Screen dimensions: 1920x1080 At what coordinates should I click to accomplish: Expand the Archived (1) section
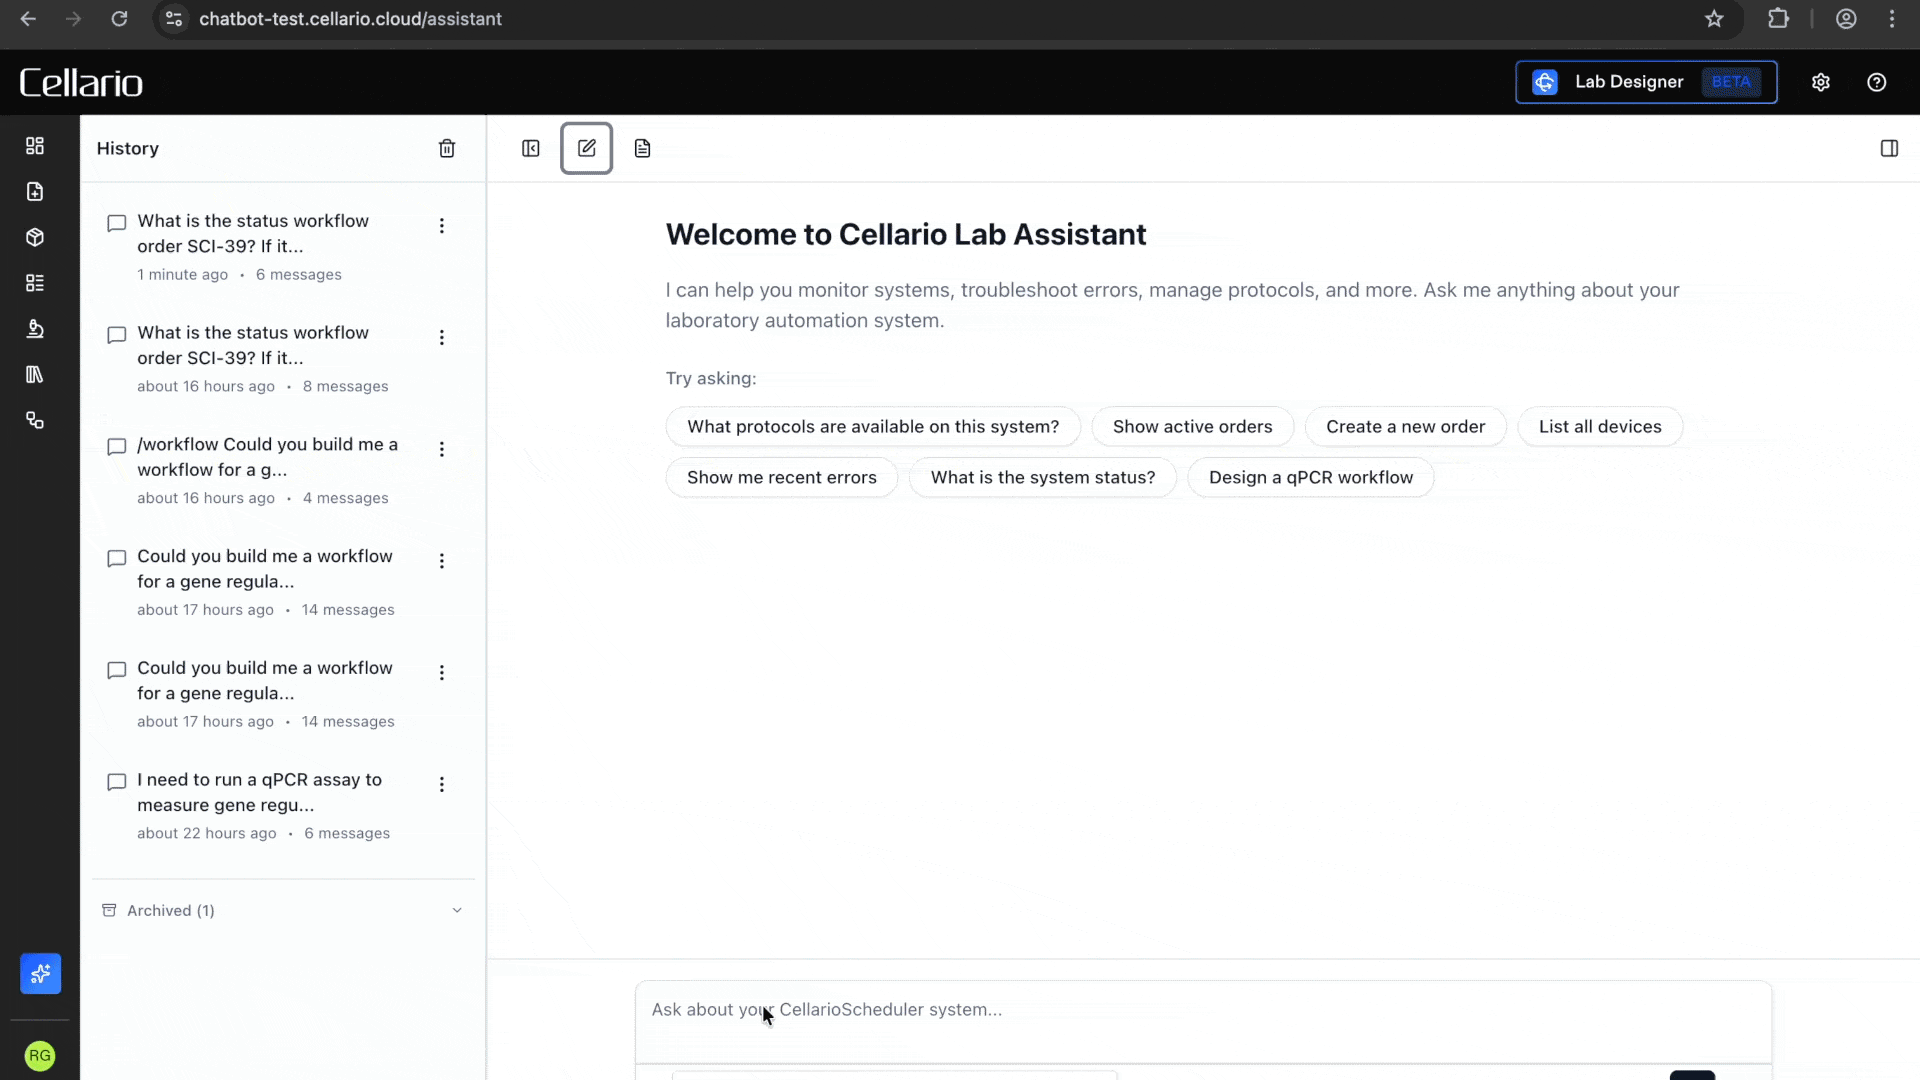pos(282,910)
